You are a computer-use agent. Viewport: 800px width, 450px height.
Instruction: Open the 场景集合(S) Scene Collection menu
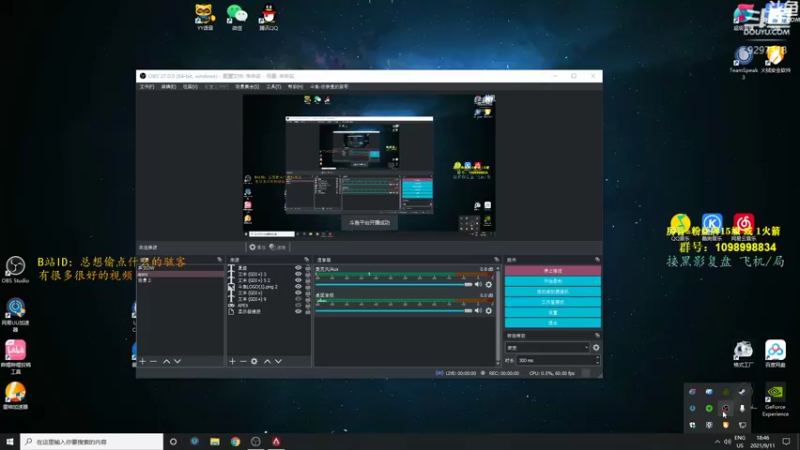tap(247, 87)
